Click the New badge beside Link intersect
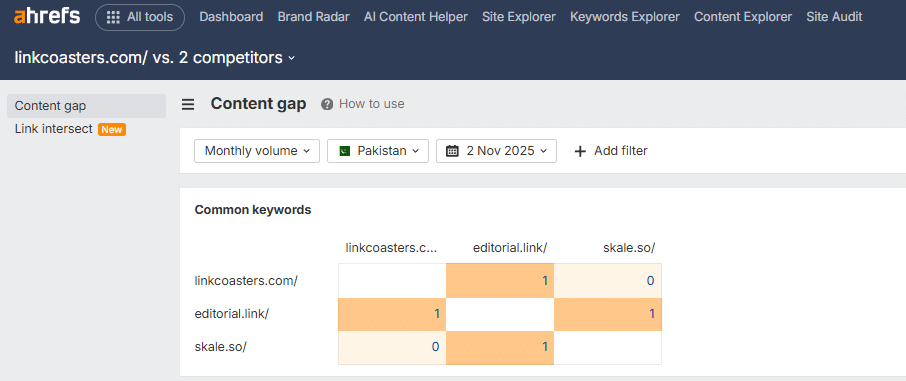The width and height of the screenshot is (906, 381). click(112, 130)
